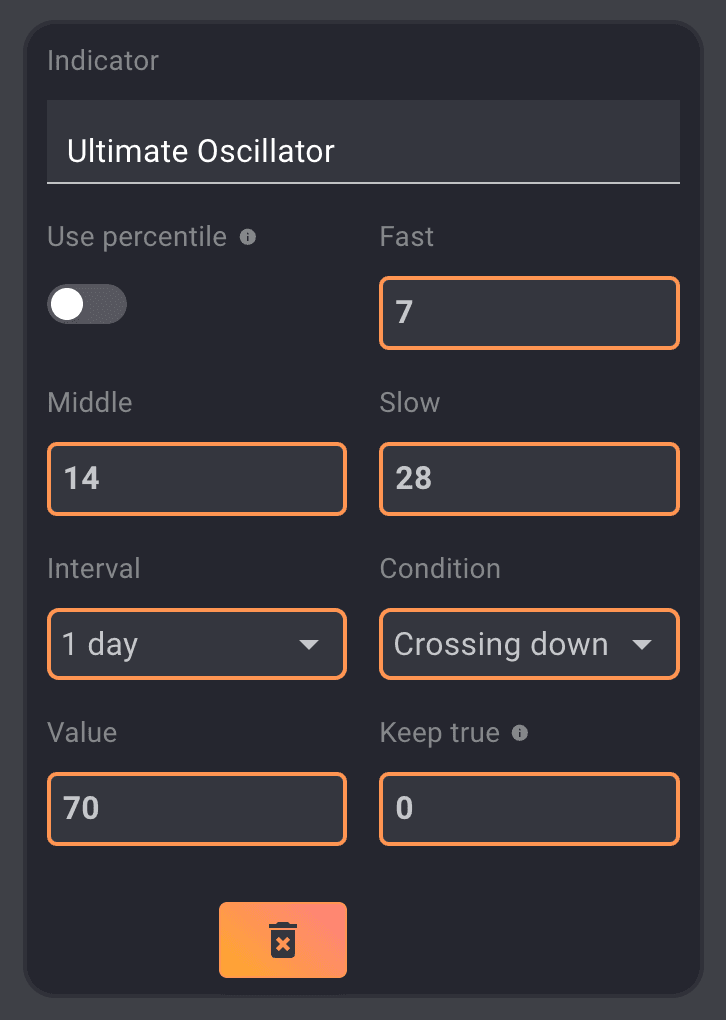Click the arrow in the Interval box

309,644
